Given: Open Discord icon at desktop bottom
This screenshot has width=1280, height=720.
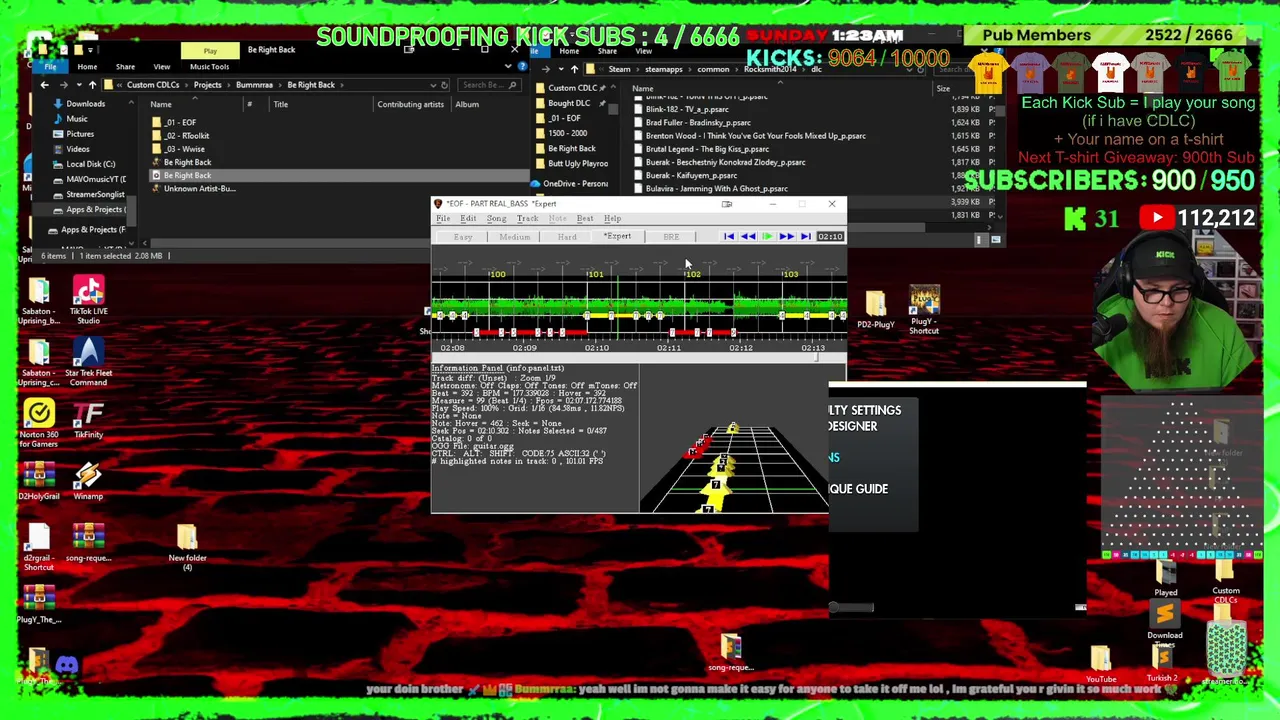Looking at the screenshot, I should click(x=67, y=665).
